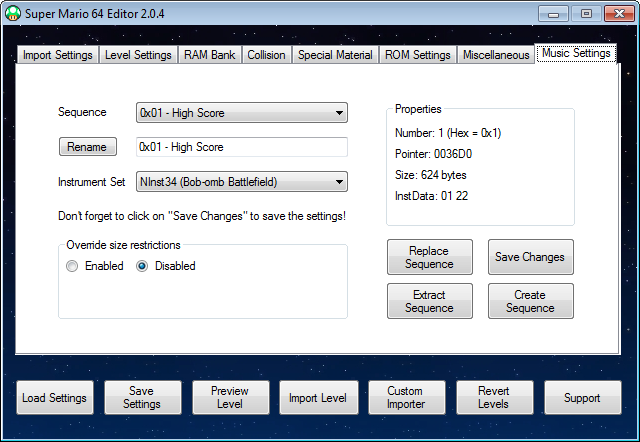Click the Rename button
This screenshot has height=442, width=640.
point(87,147)
